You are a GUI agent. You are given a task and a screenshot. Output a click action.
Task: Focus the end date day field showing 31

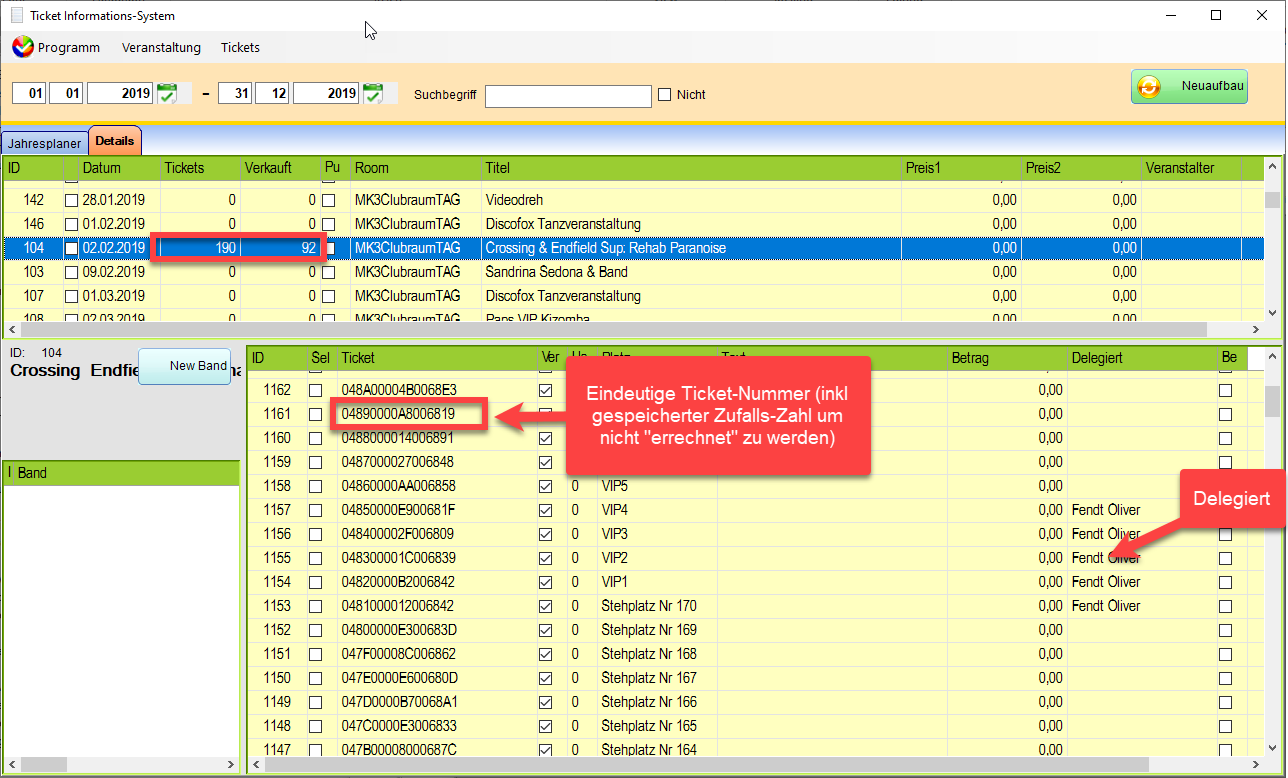pyautogui.click(x=235, y=93)
